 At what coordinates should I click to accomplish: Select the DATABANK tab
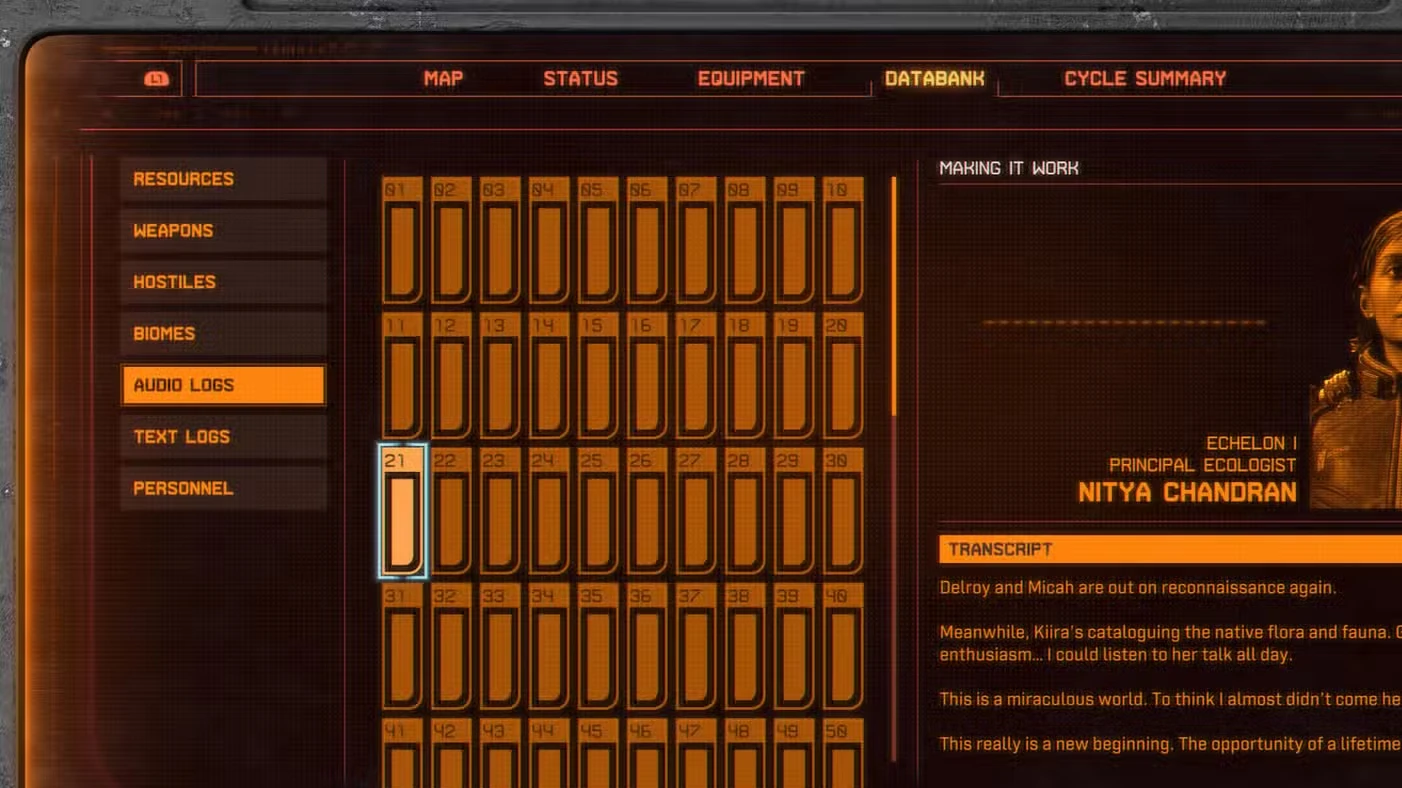point(934,79)
